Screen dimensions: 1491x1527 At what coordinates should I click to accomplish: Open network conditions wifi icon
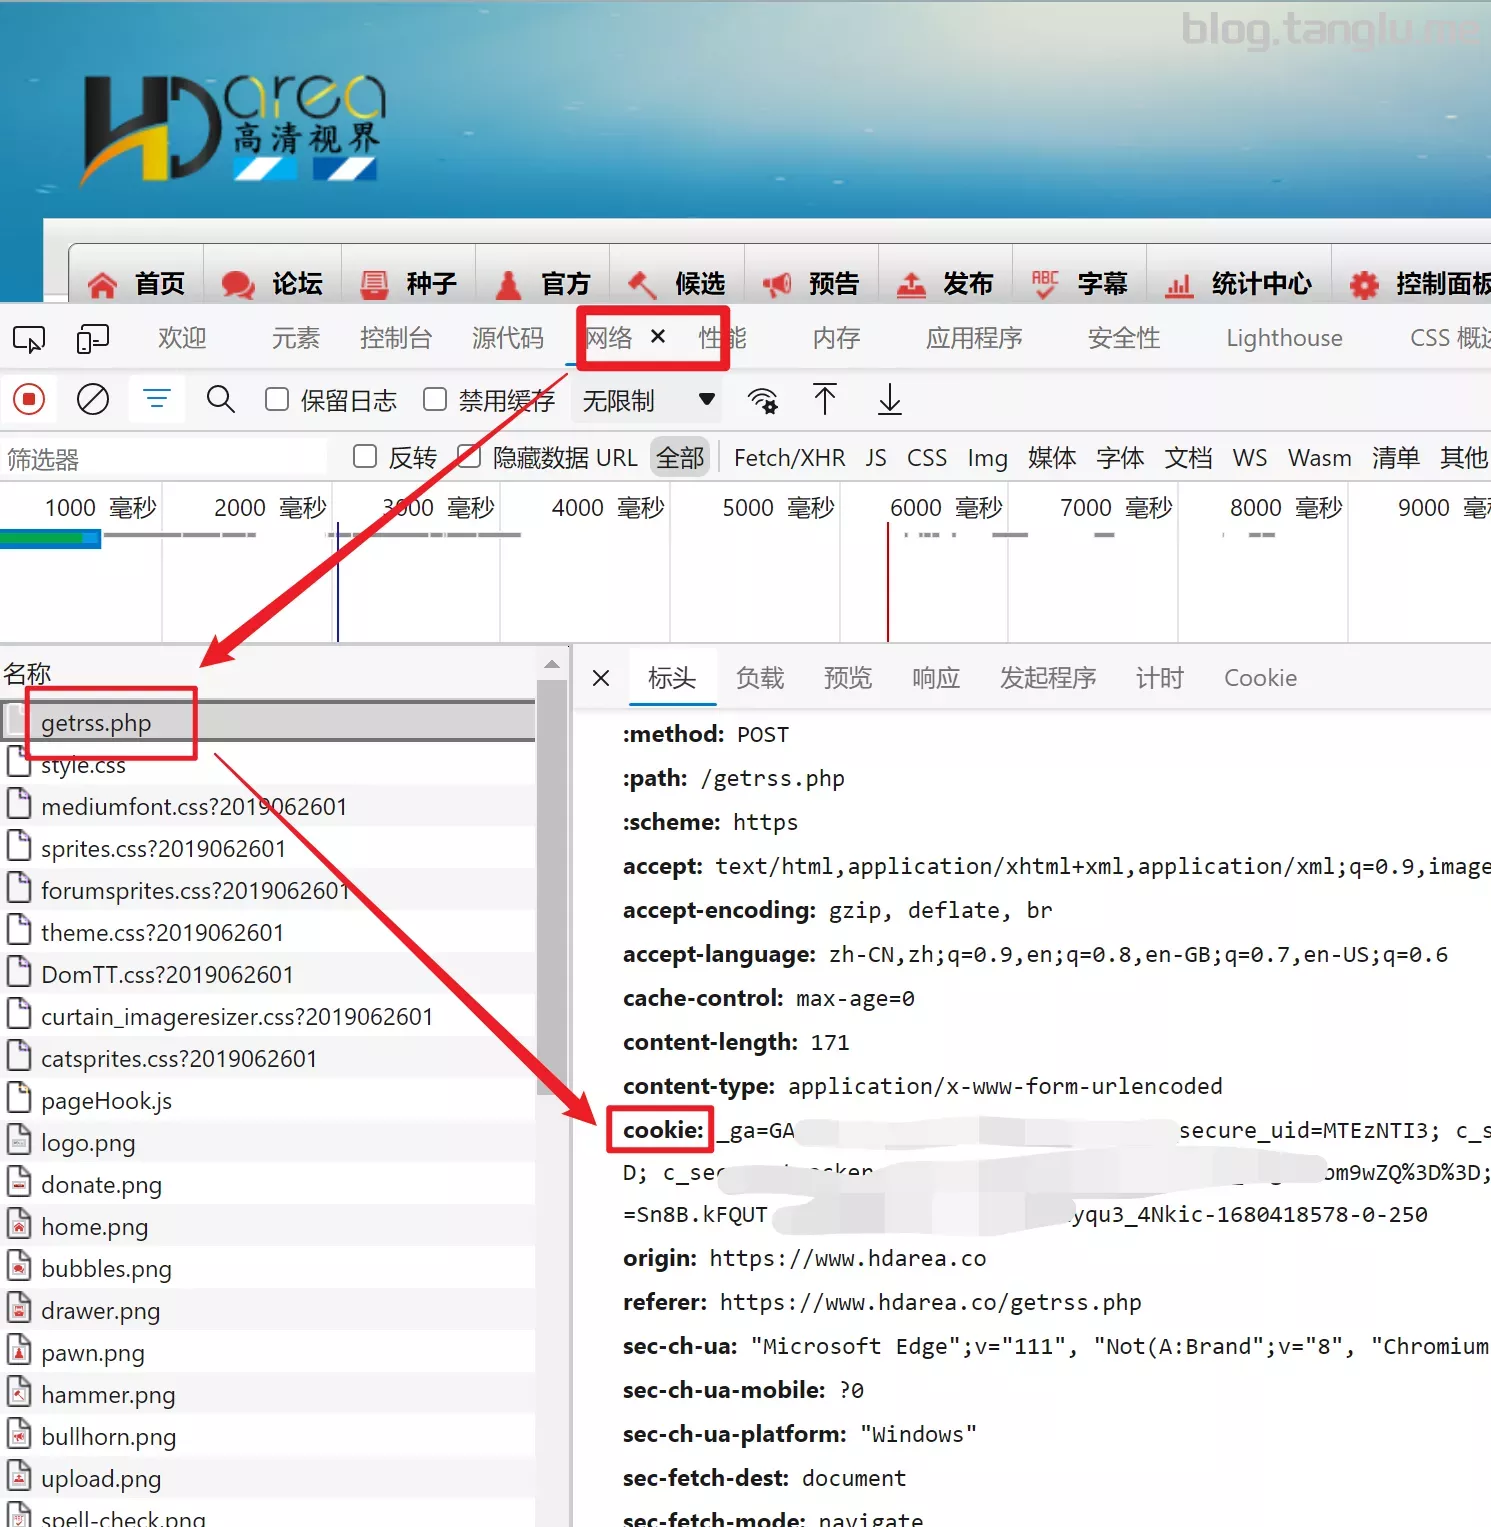coord(763,400)
